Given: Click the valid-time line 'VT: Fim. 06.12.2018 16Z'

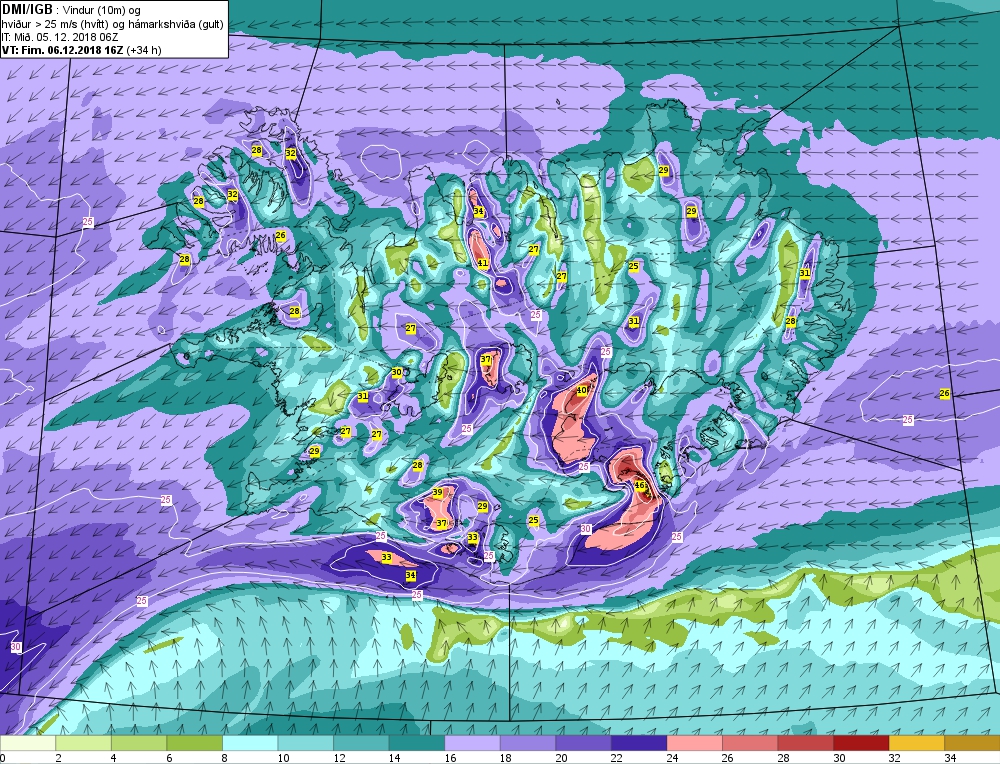Looking at the screenshot, I should point(64,50).
